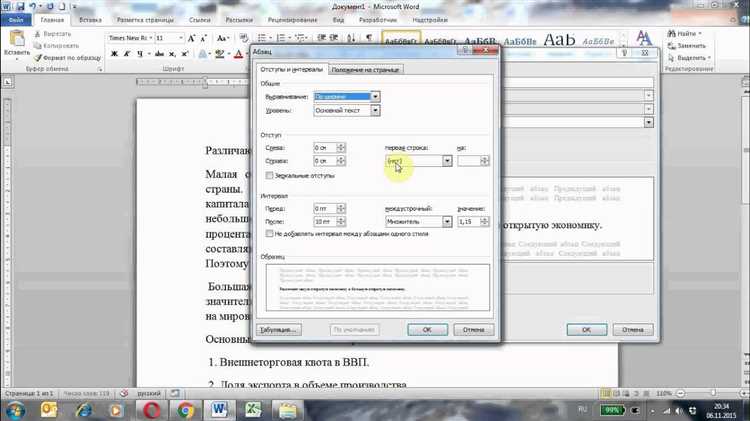
Task: Toggle Strikethrough (abc) formatting
Action: click(159, 54)
